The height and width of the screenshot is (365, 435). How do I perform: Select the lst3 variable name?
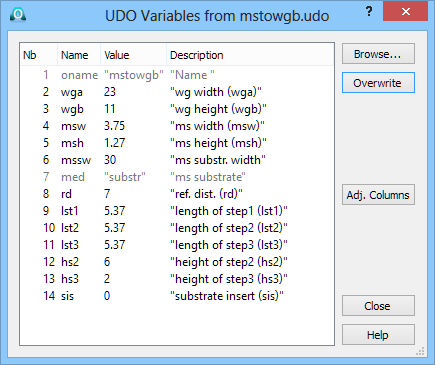70,245
